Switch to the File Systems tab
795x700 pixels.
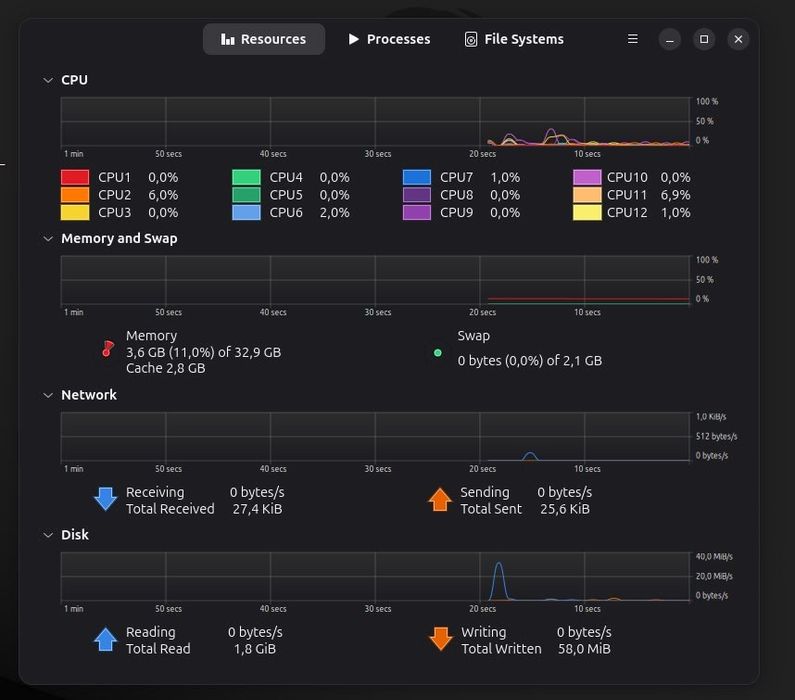tap(514, 40)
